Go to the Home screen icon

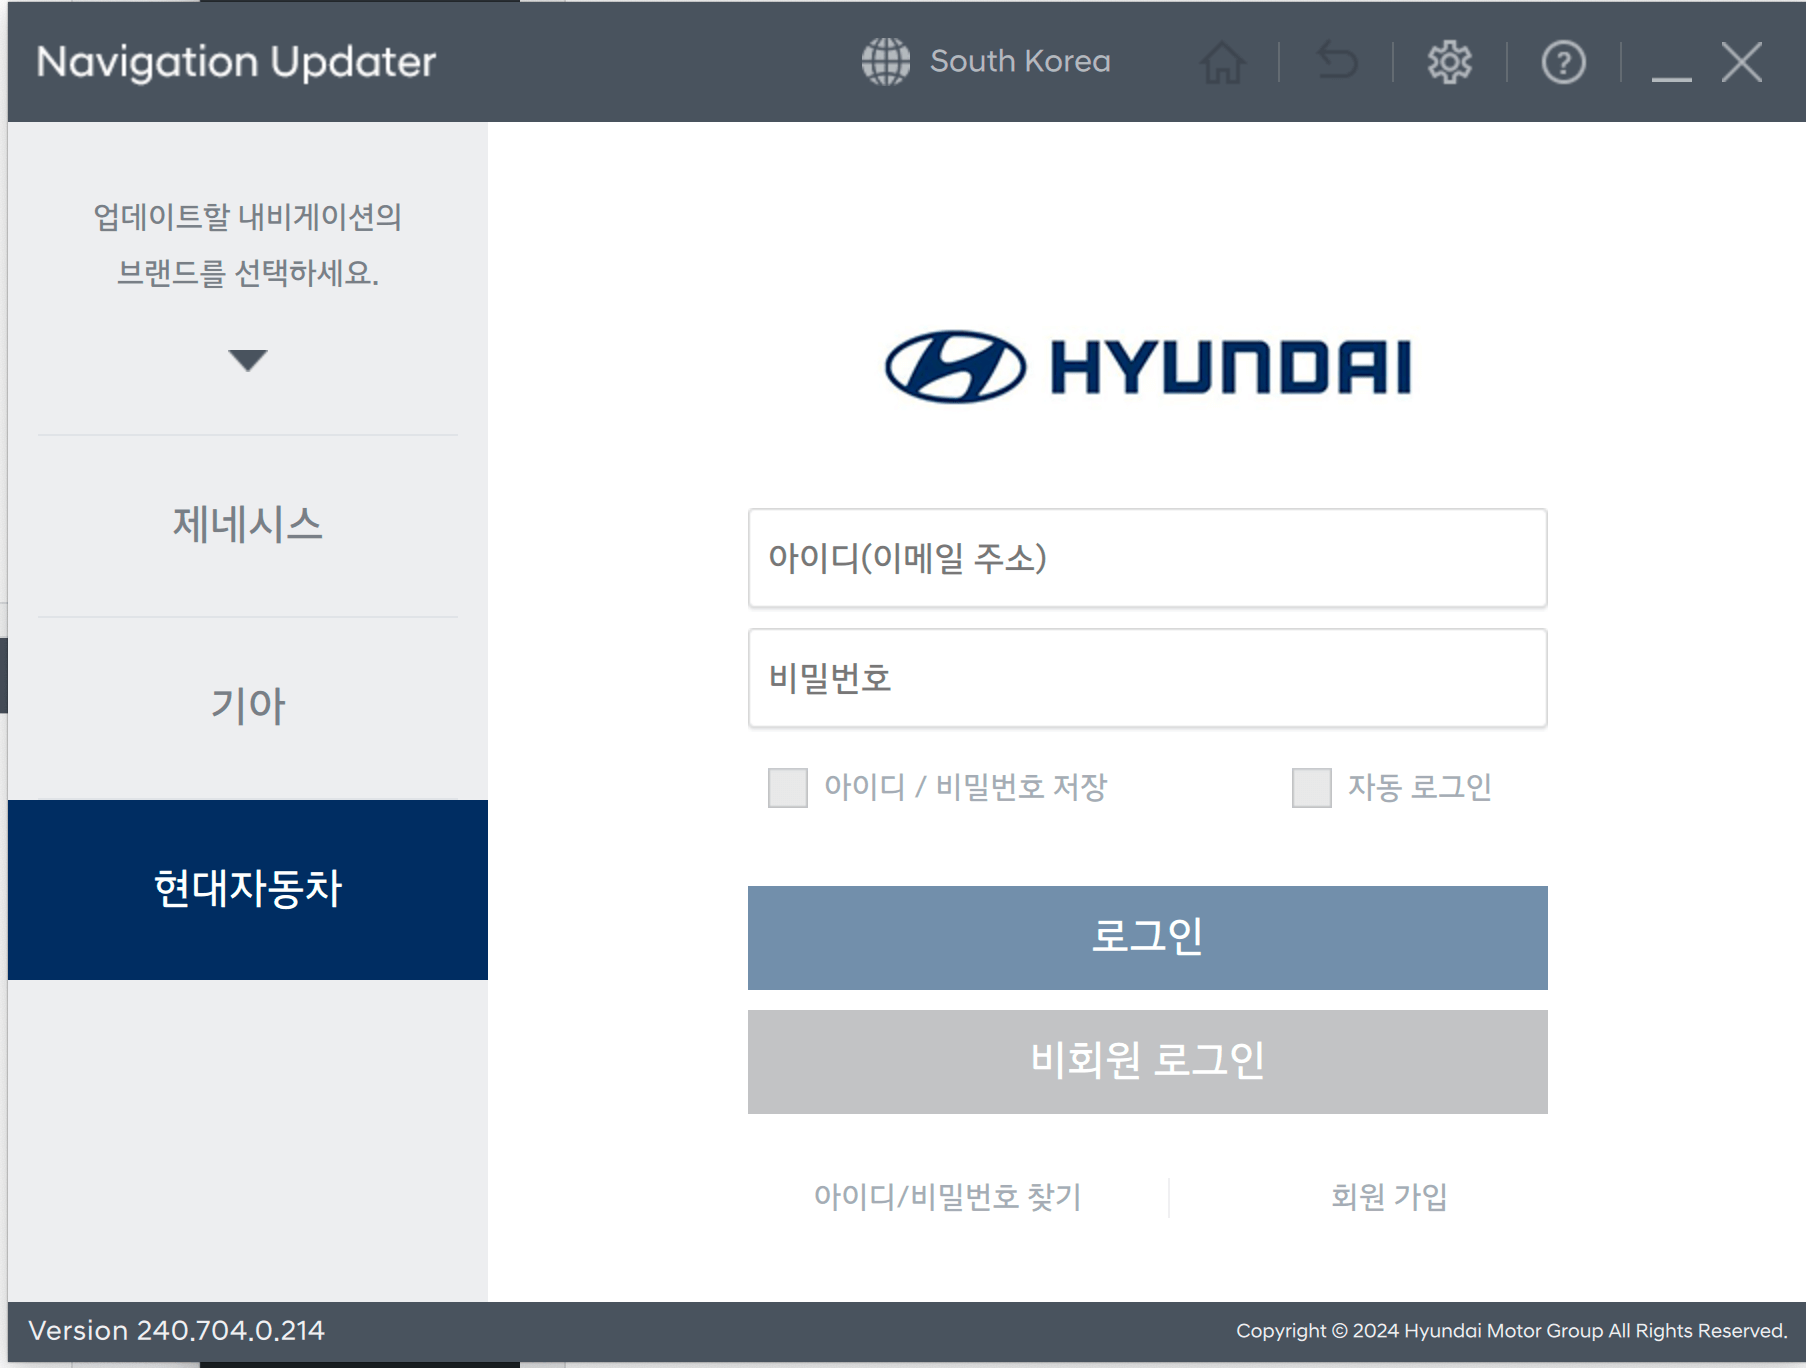[1223, 62]
